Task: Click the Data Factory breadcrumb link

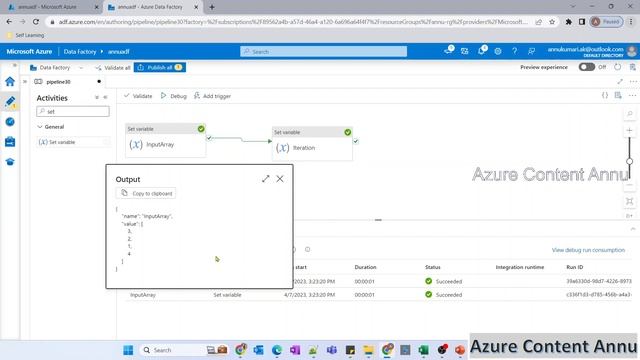Action: coord(80,51)
